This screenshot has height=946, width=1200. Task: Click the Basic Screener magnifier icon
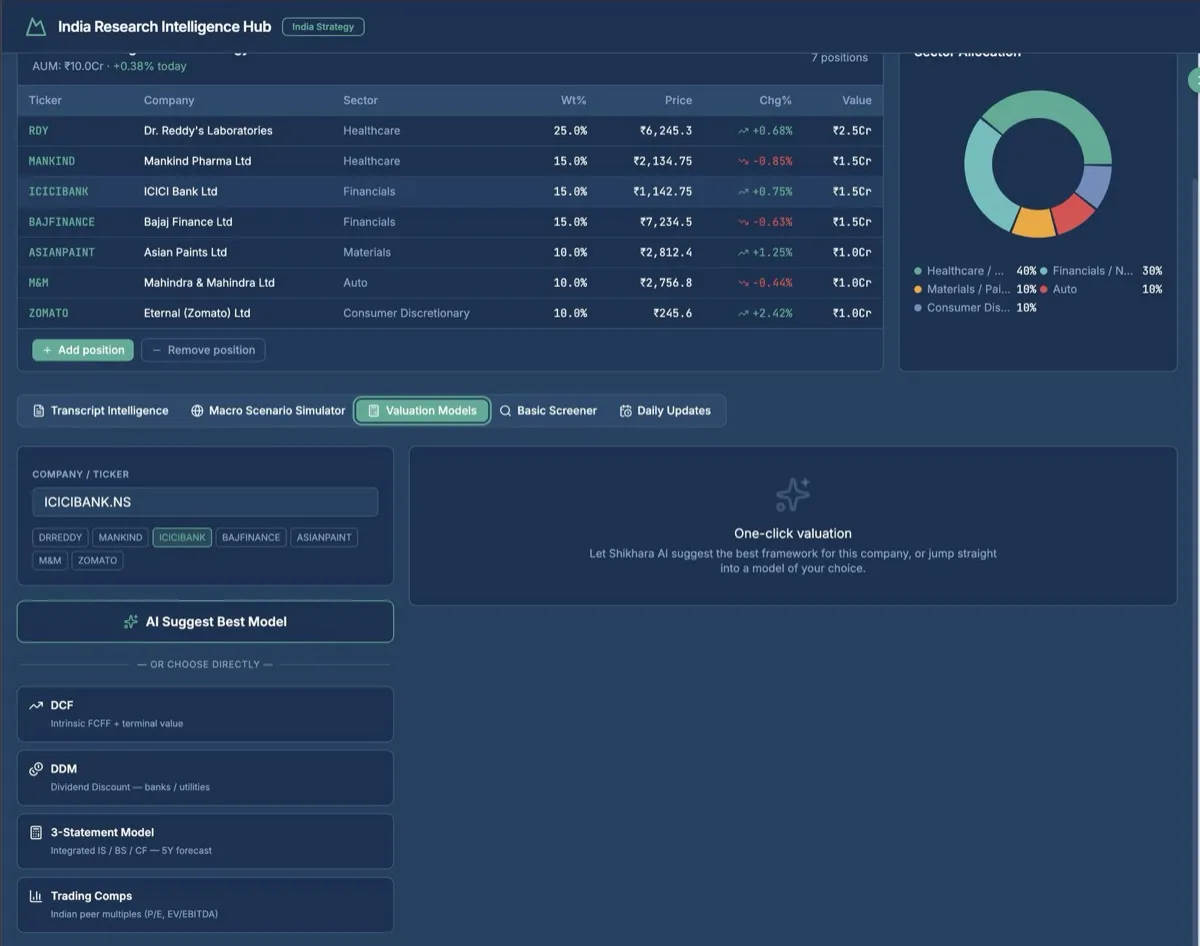click(x=505, y=411)
